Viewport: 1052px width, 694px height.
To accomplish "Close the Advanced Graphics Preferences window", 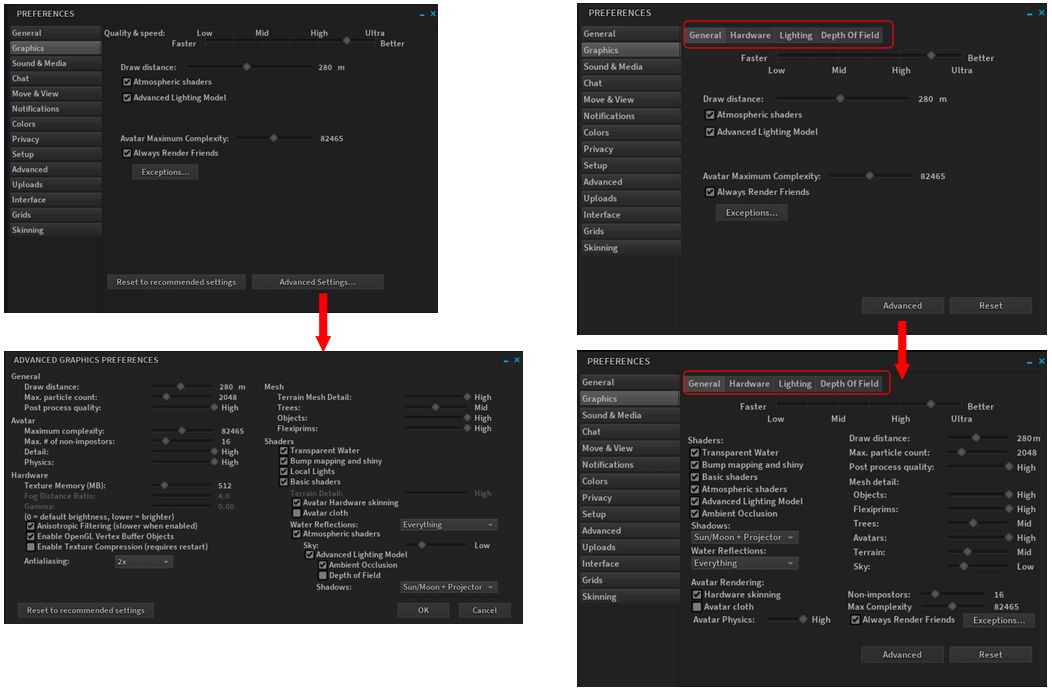I will [517, 359].
